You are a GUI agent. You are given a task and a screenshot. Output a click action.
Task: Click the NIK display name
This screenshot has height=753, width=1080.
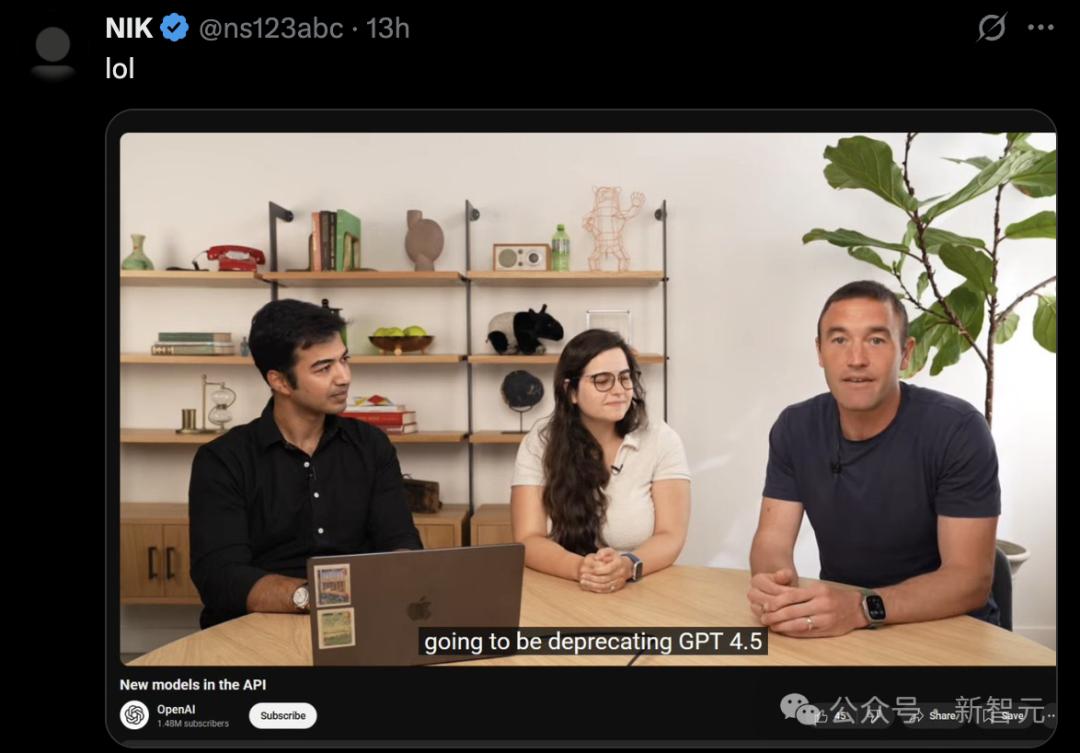tap(129, 28)
